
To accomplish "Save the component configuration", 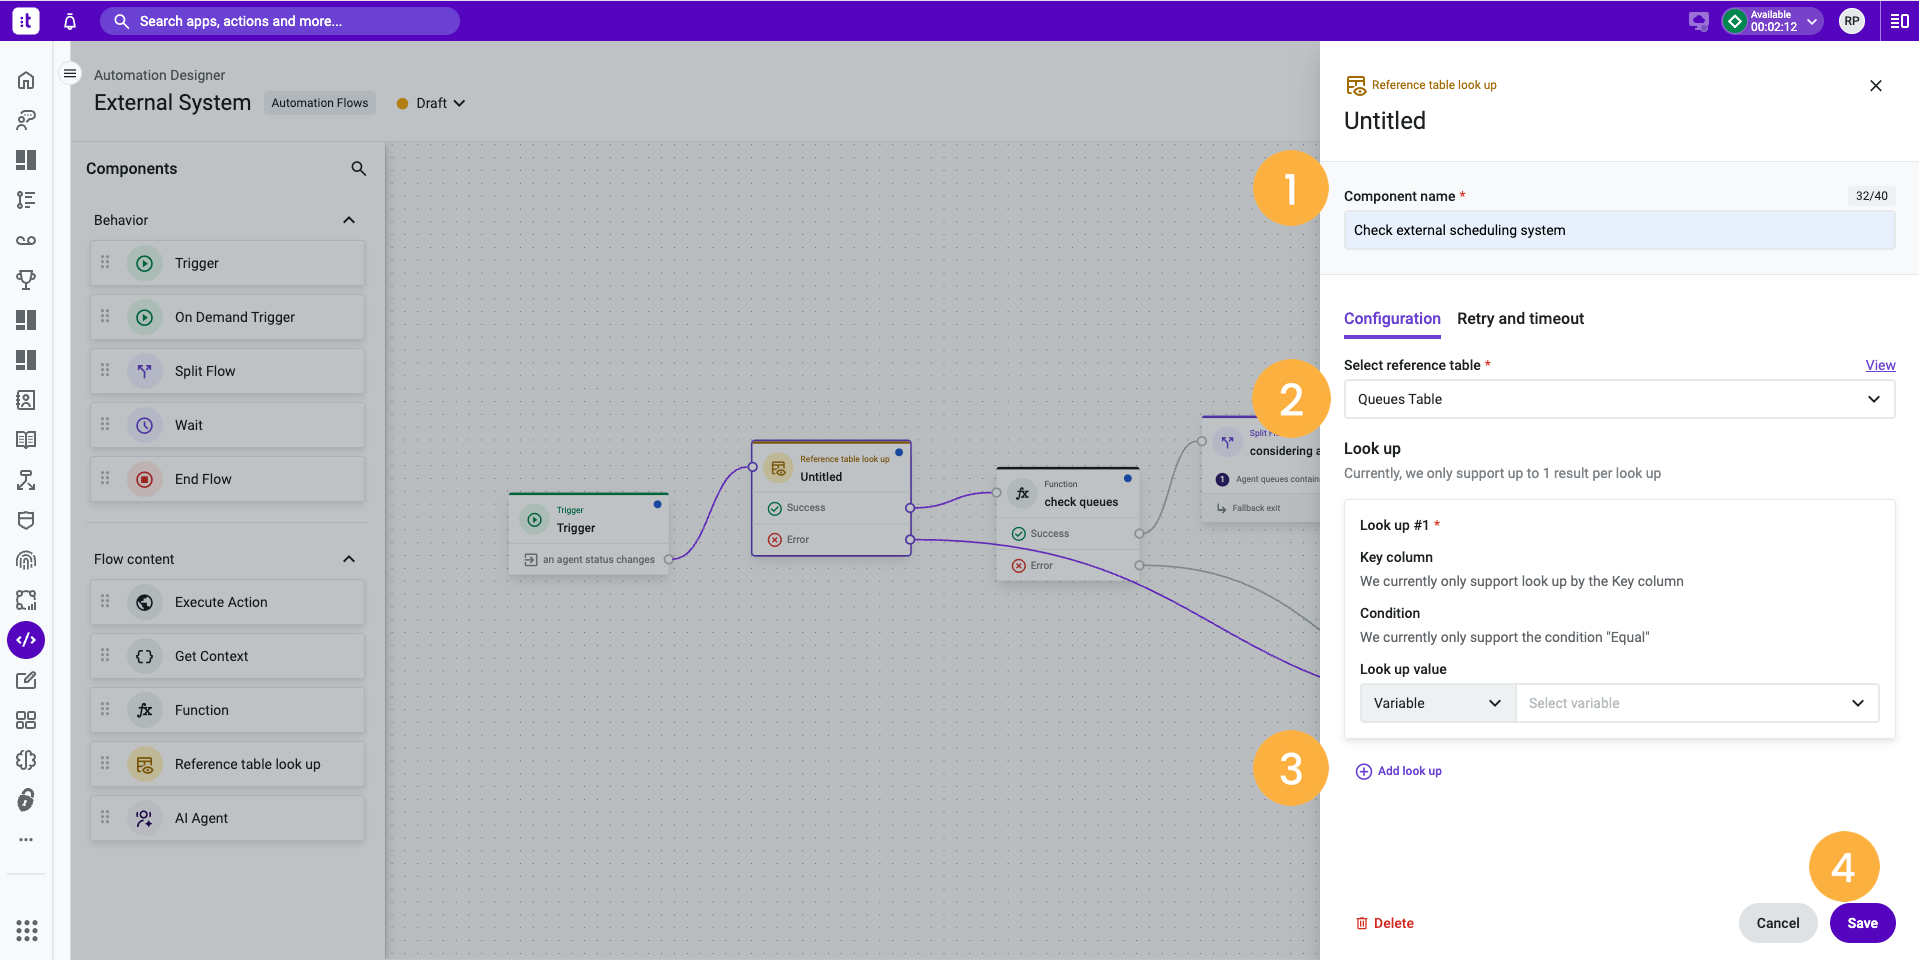I will [x=1862, y=923].
